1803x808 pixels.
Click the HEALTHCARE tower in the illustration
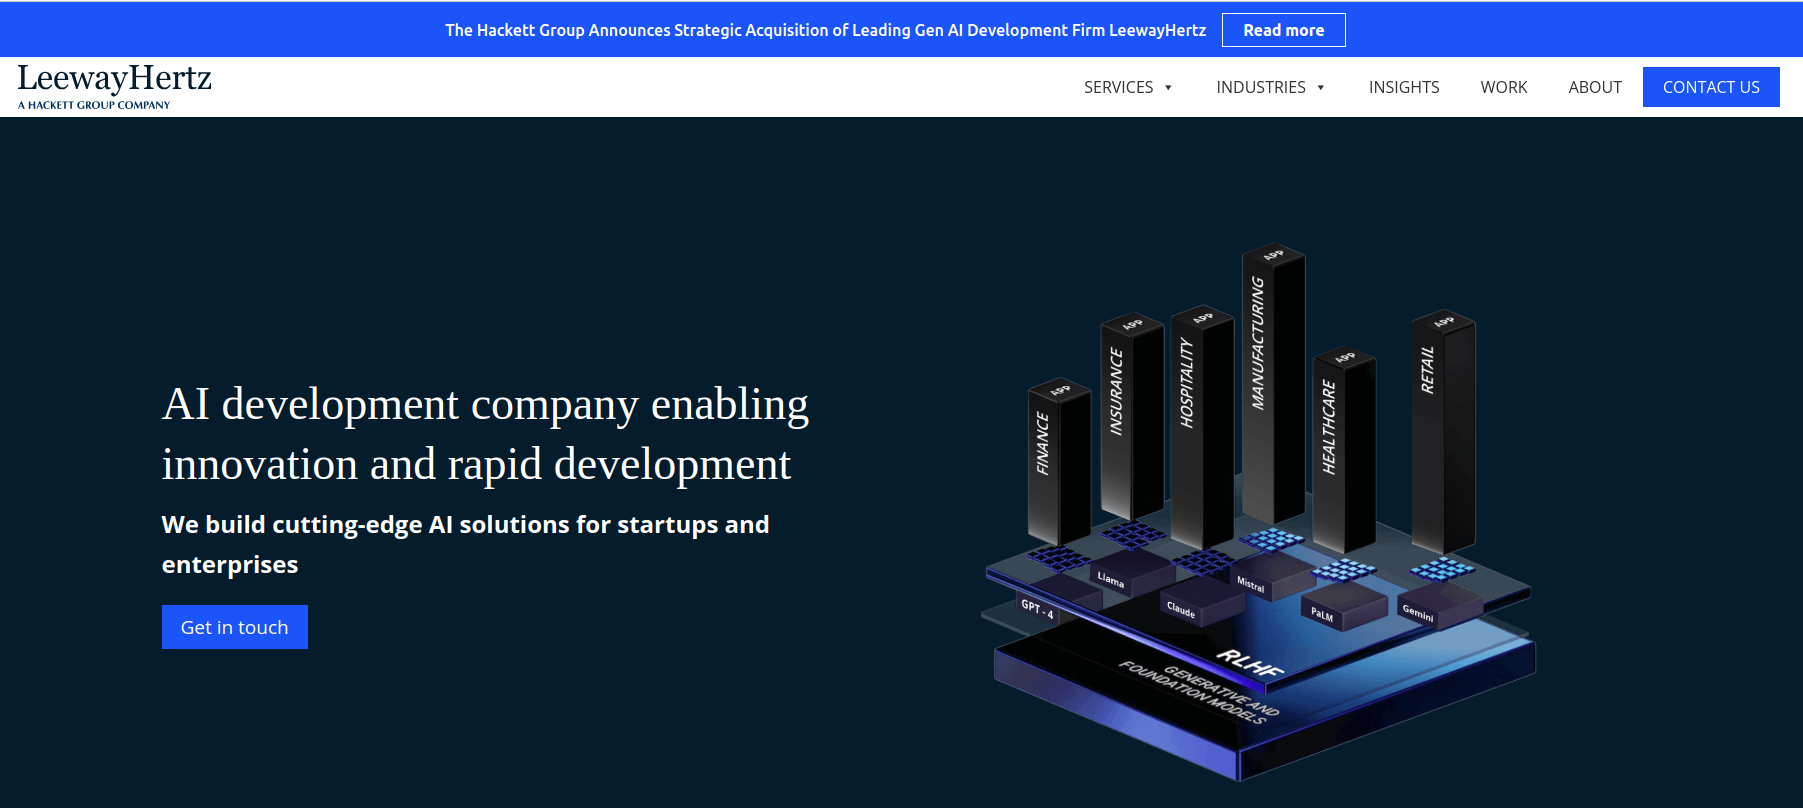1343,450
